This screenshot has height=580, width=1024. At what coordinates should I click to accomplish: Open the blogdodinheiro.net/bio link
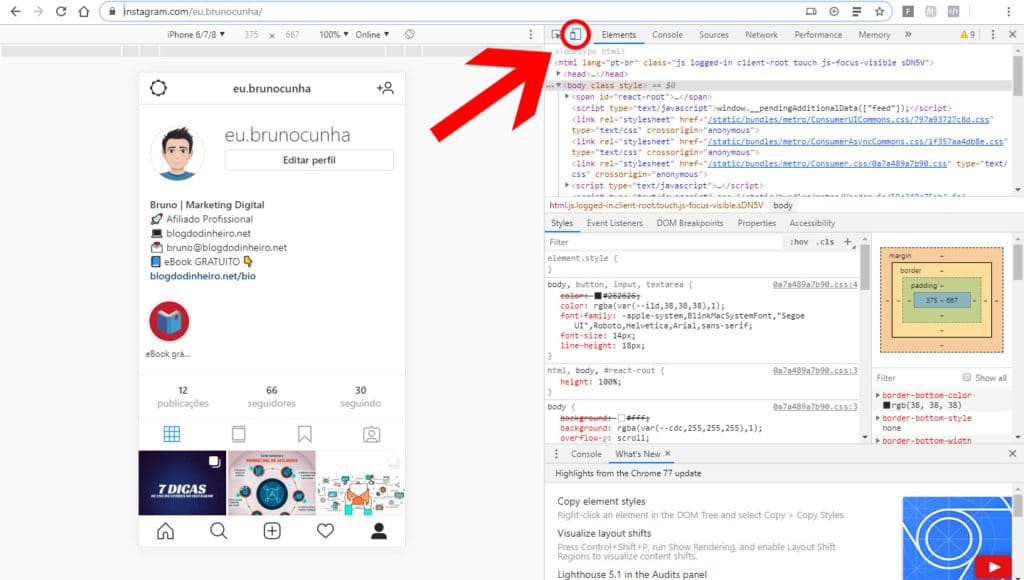[x=203, y=276]
